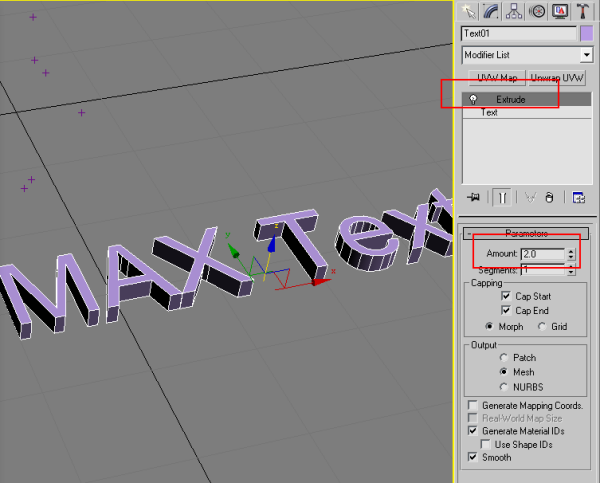This screenshot has width=600, height=483.
Task: Select Patch output radio button
Action: coord(504,357)
